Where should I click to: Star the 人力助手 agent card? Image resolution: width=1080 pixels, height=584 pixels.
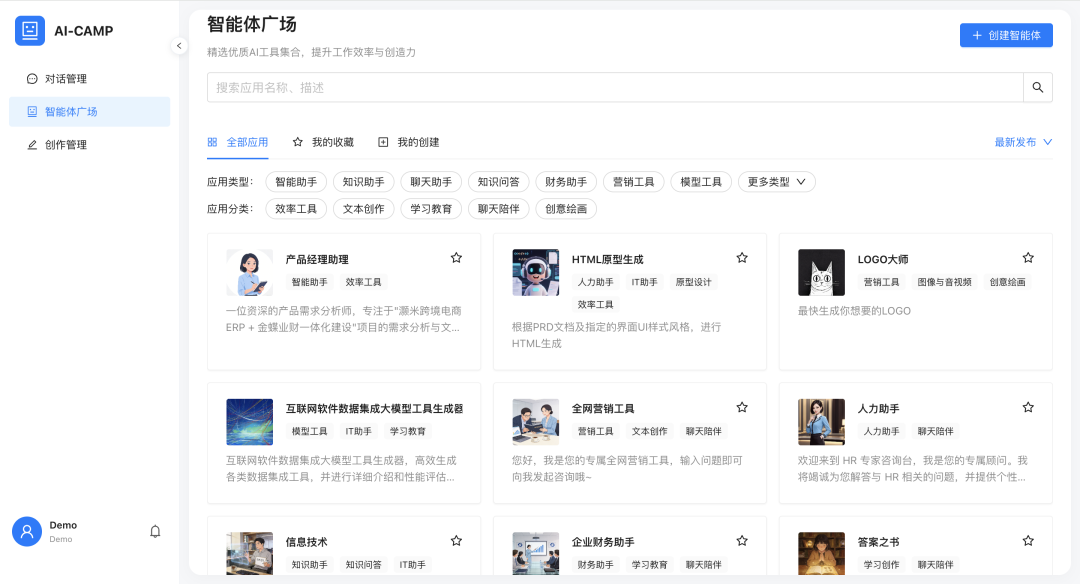click(x=1028, y=408)
